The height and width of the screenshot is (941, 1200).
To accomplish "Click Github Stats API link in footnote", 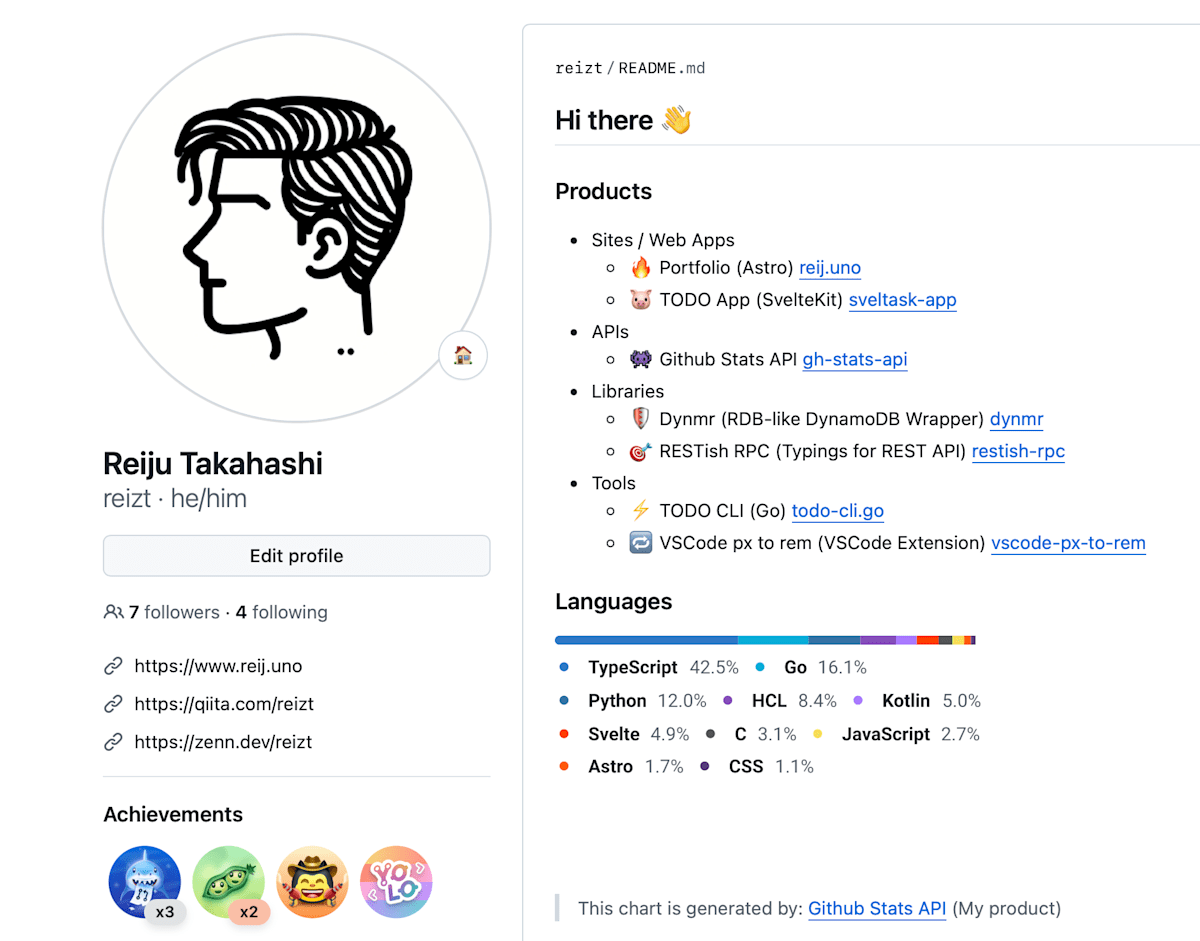I will (876, 908).
